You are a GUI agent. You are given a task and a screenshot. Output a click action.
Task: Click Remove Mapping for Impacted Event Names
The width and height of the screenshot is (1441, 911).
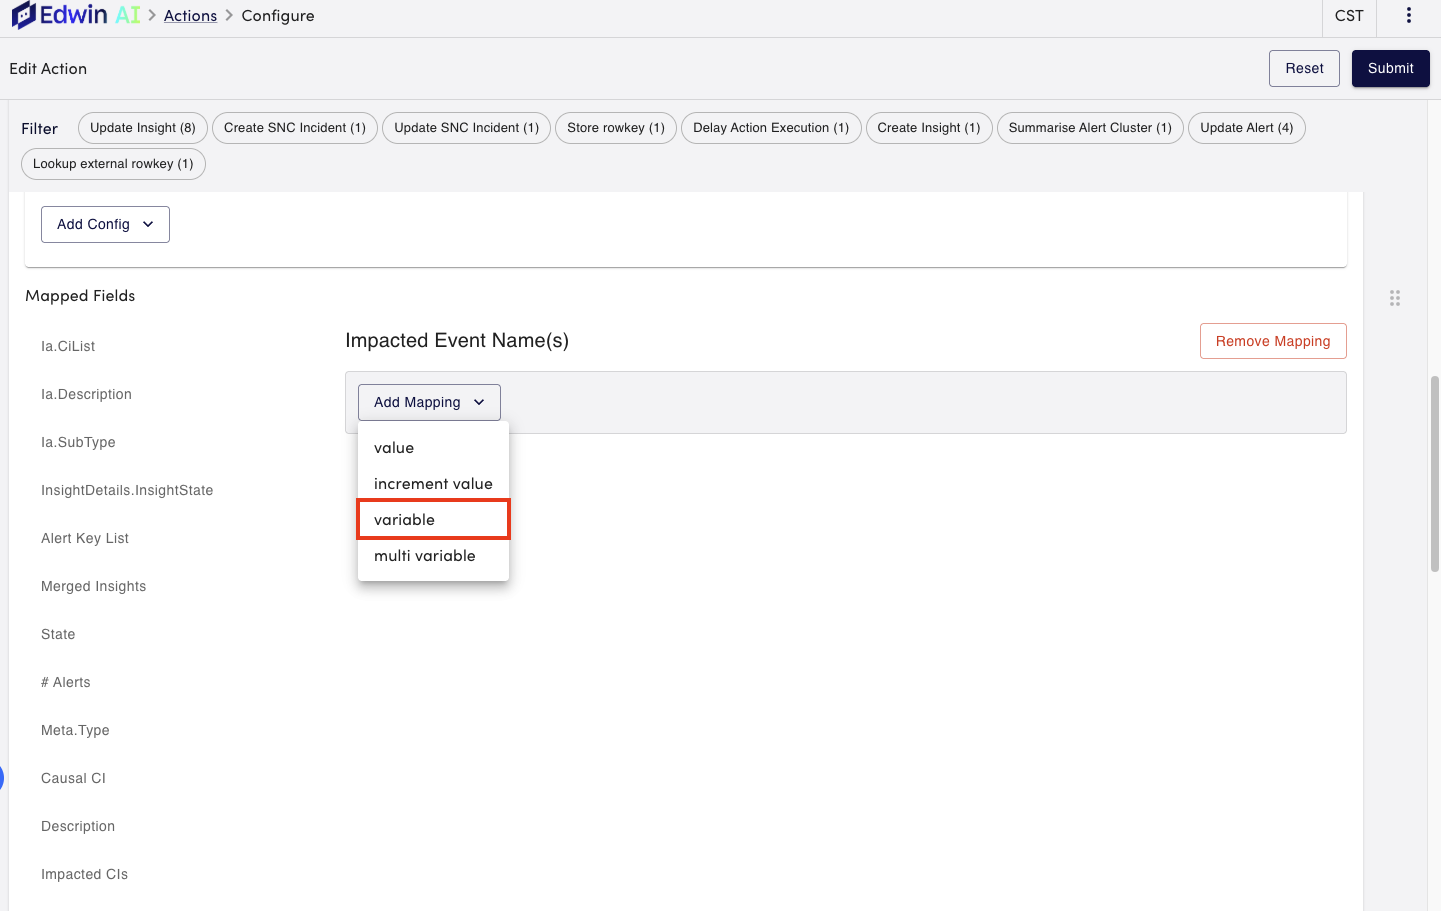pyautogui.click(x=1272, y=341)
